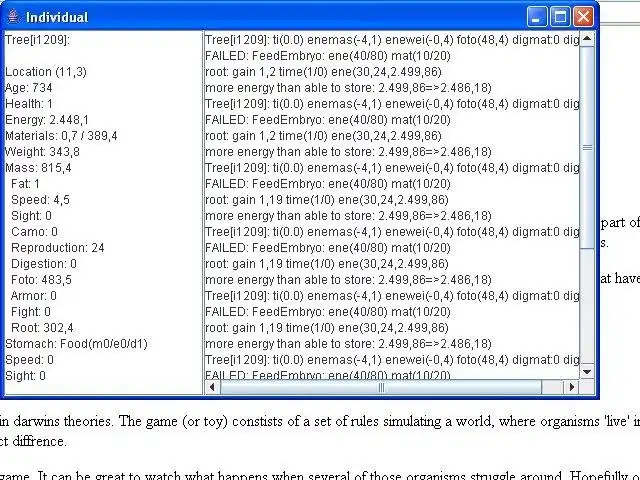Click the 'Materials: 0,7 / 389,4' line

(61, 136)
